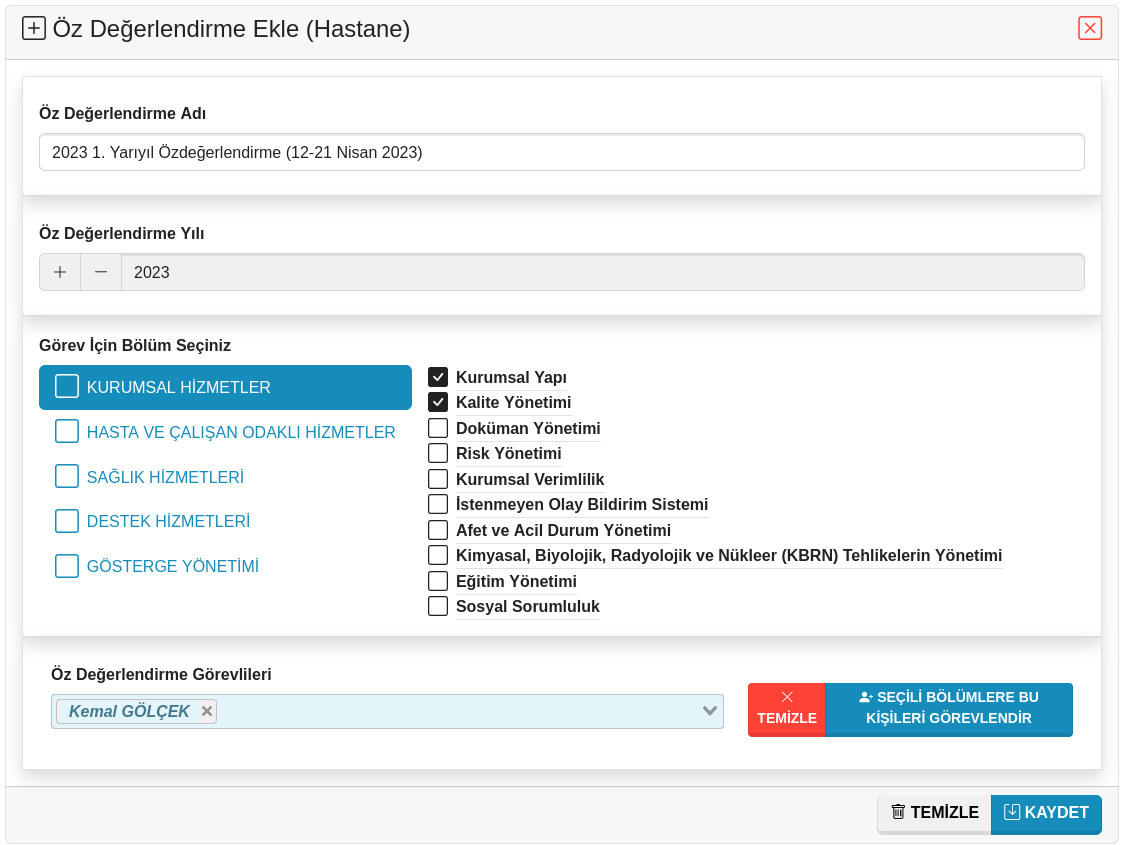The image size is (1129, 845).
Task: Toggle the Sosyal Sorumluluk checkbox
Action: (x=438, y=606)
